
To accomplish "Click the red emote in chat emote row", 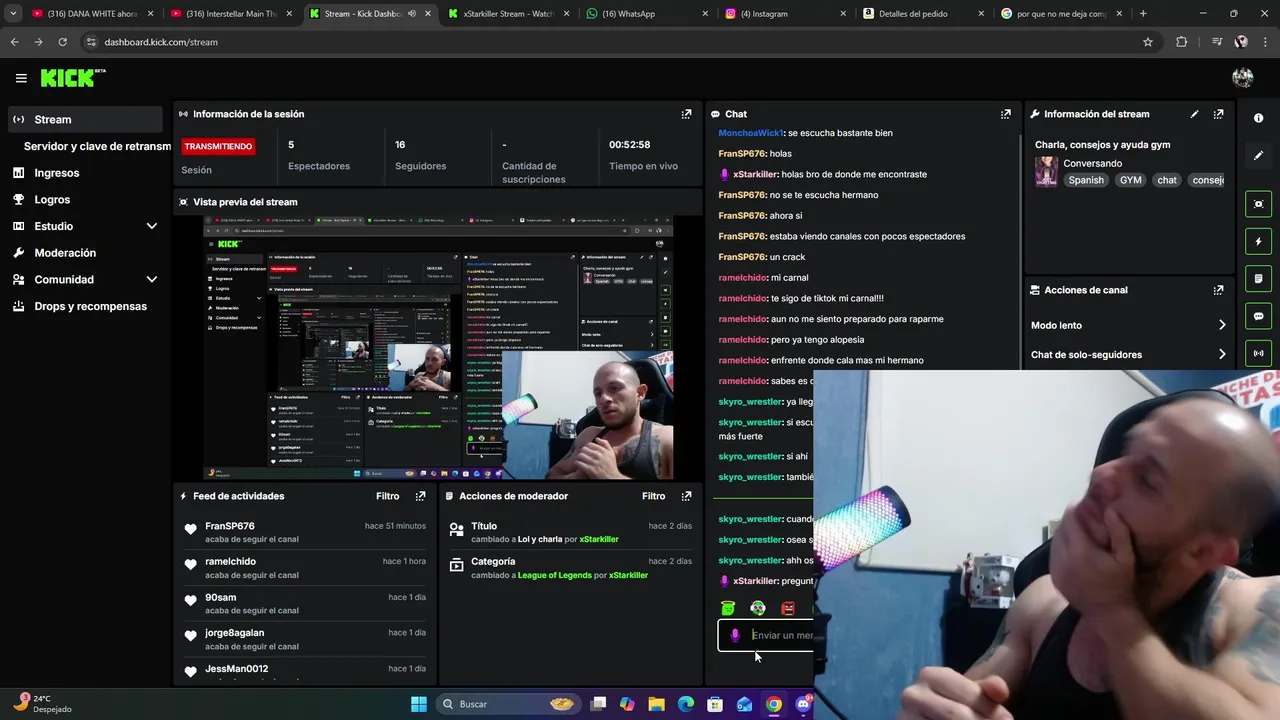I will [x=788, y=608].
